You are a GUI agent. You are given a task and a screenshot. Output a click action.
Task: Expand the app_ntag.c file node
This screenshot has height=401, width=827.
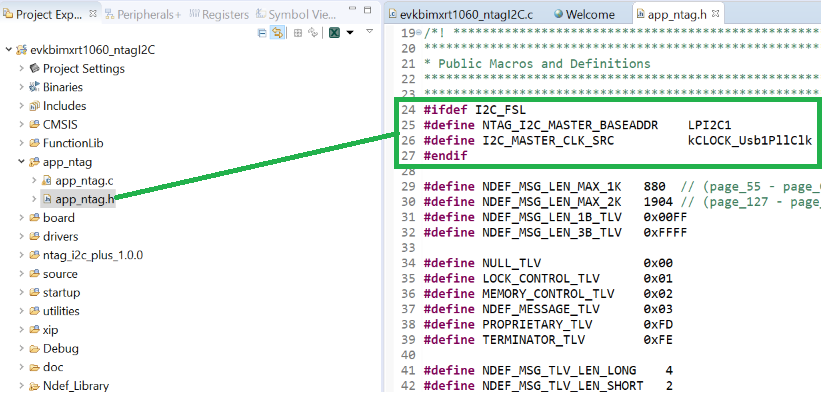click(x=34, y=180)
